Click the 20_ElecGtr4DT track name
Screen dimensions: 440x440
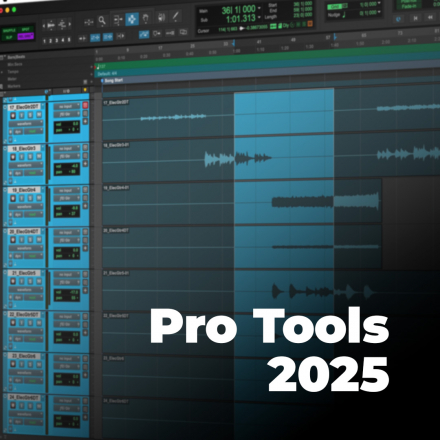(24, 232)
